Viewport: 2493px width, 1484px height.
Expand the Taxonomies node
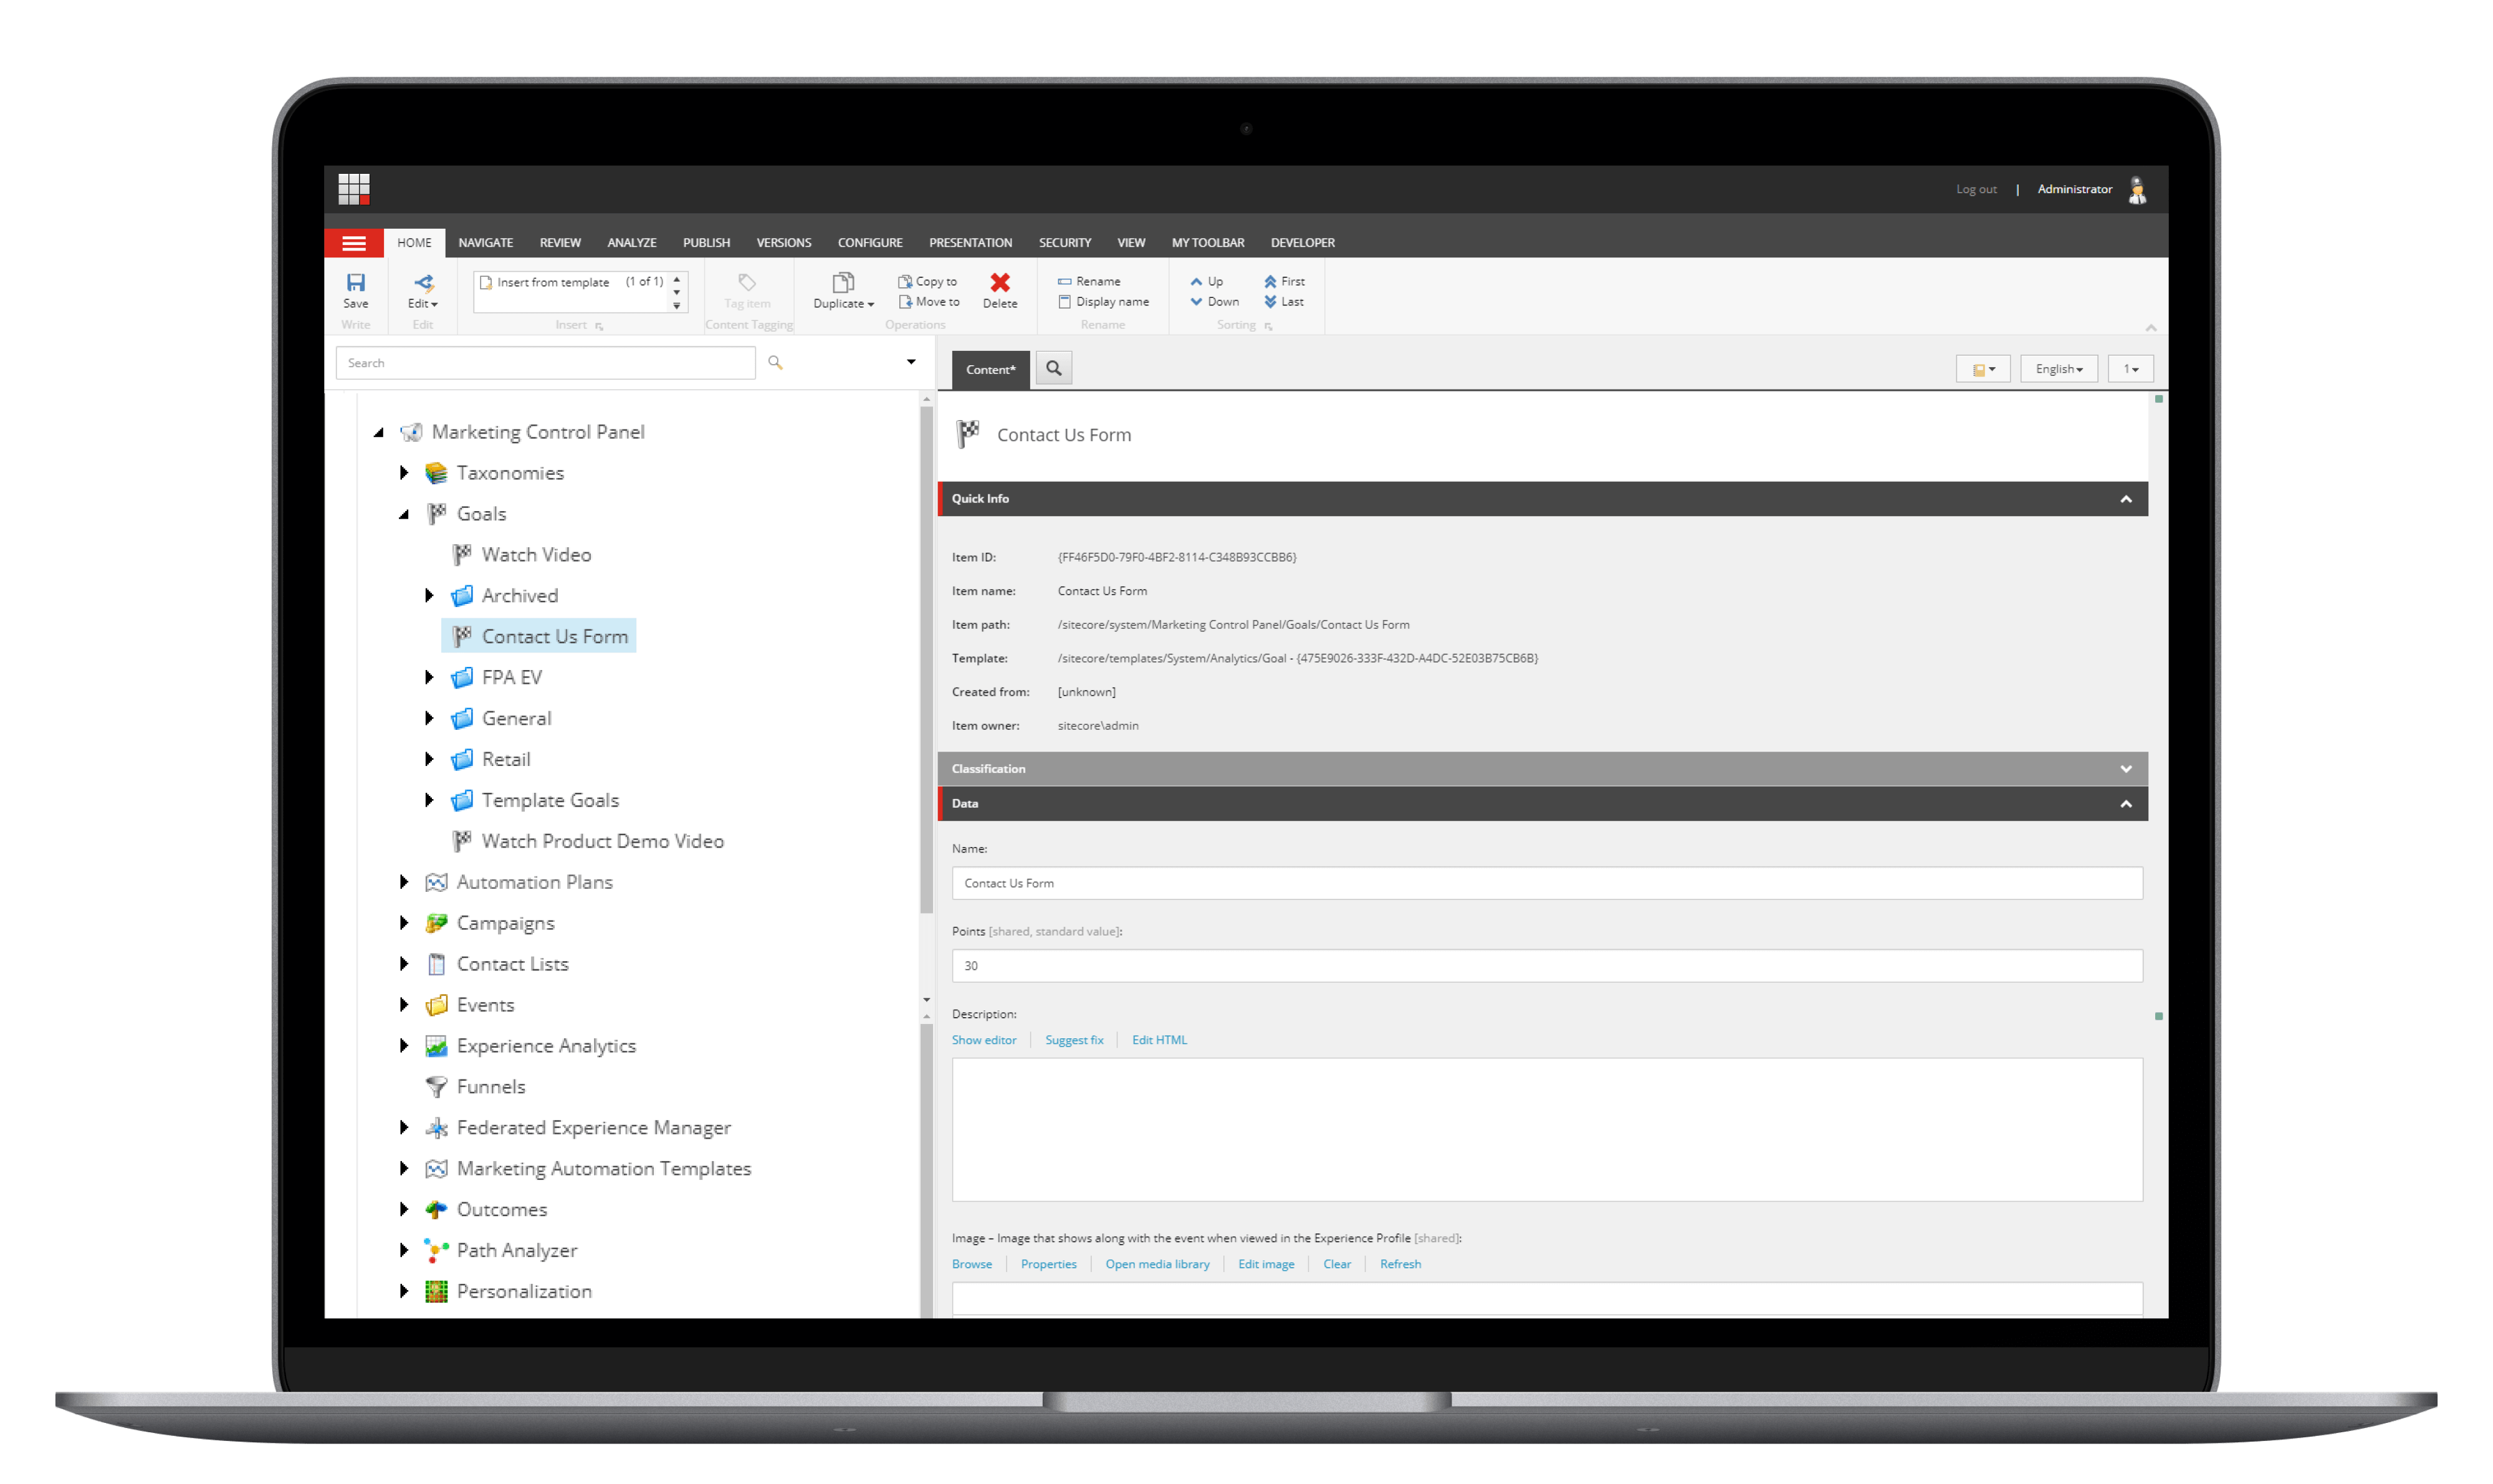(x=403, y=473)
